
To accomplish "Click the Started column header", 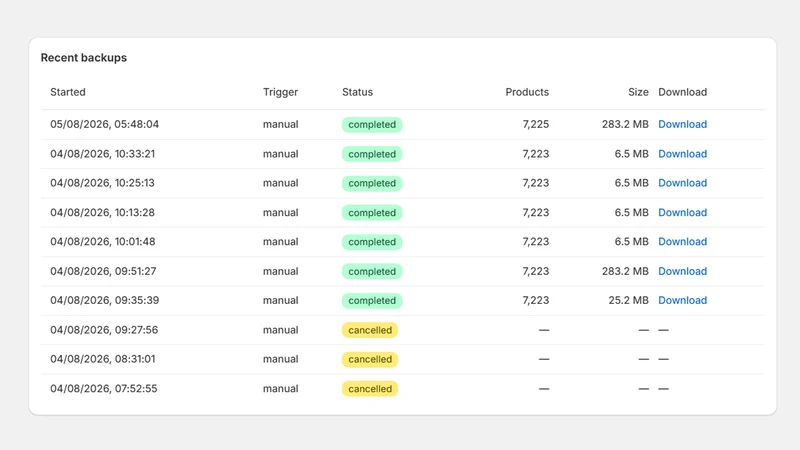I will click(x=68, y=92).
